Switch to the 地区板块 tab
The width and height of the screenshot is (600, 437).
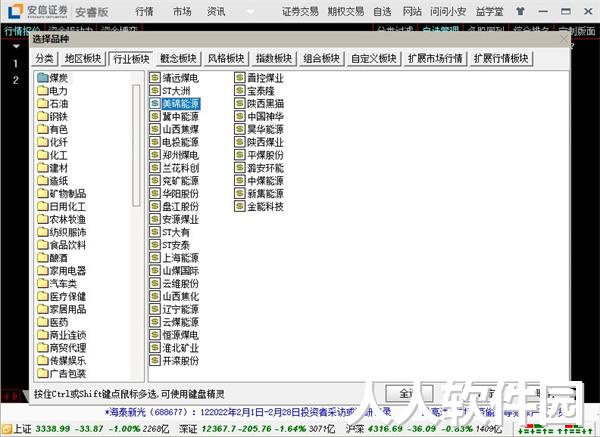pyautogui.click(x=83, y=59)
